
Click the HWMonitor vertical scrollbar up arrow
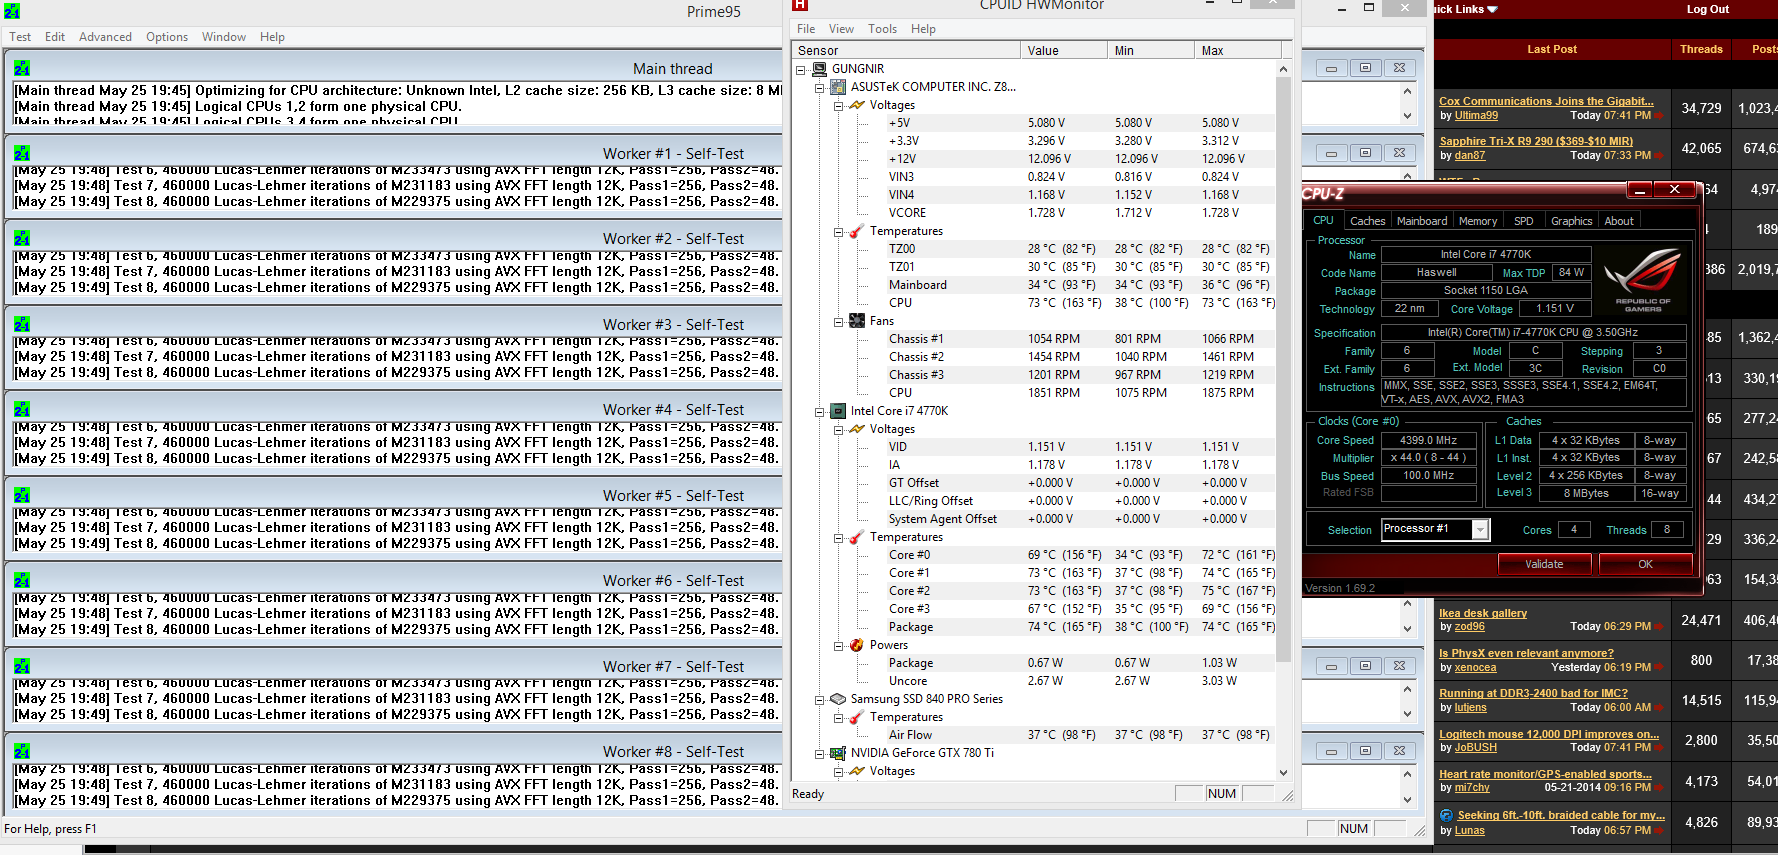coord(1283,69)
